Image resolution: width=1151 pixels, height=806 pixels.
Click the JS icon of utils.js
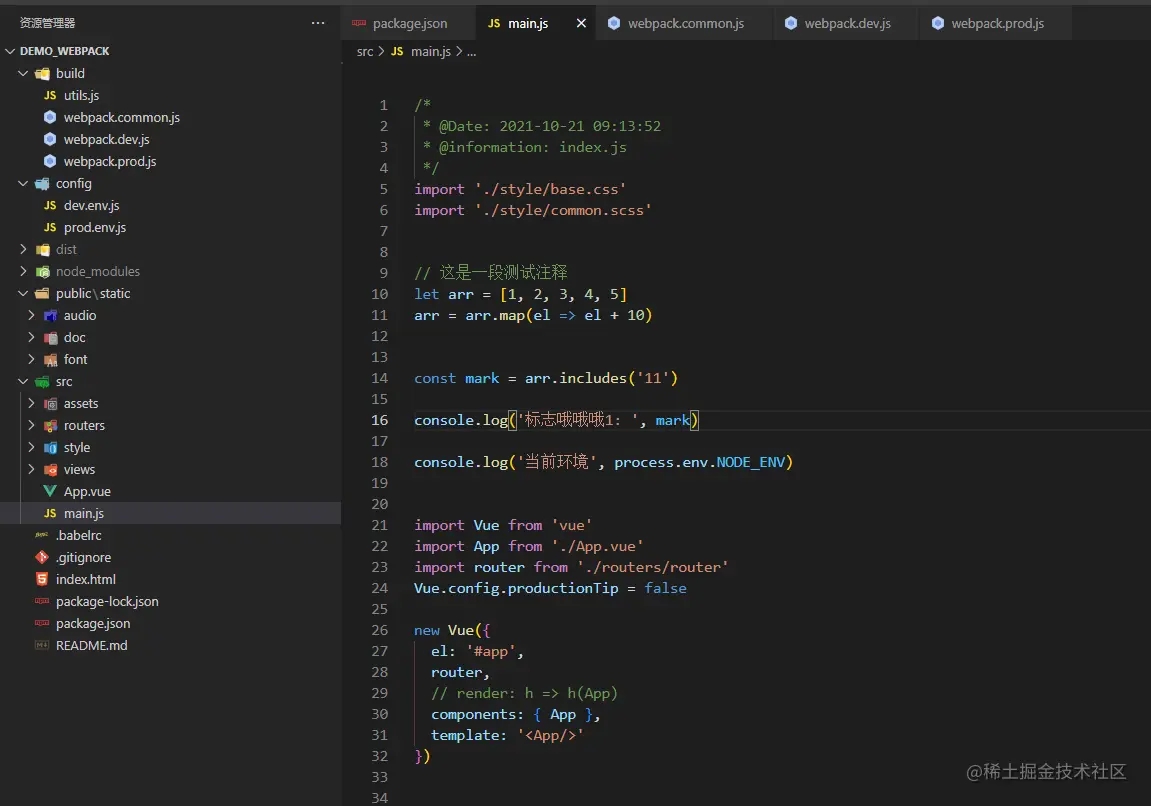(x=50, y=95)
